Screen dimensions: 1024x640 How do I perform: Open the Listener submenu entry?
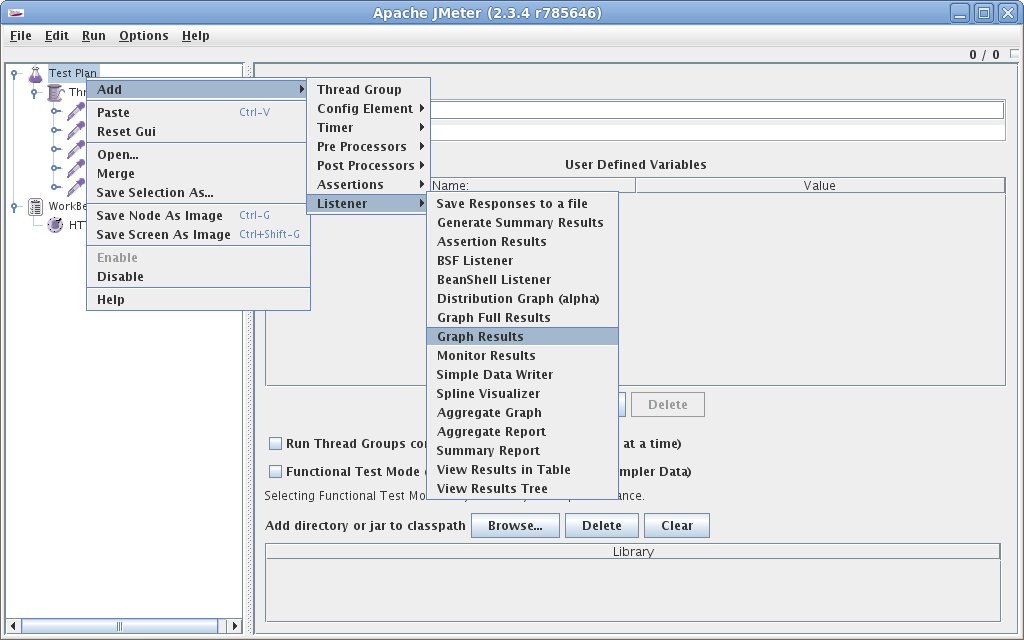pos(368,204)
